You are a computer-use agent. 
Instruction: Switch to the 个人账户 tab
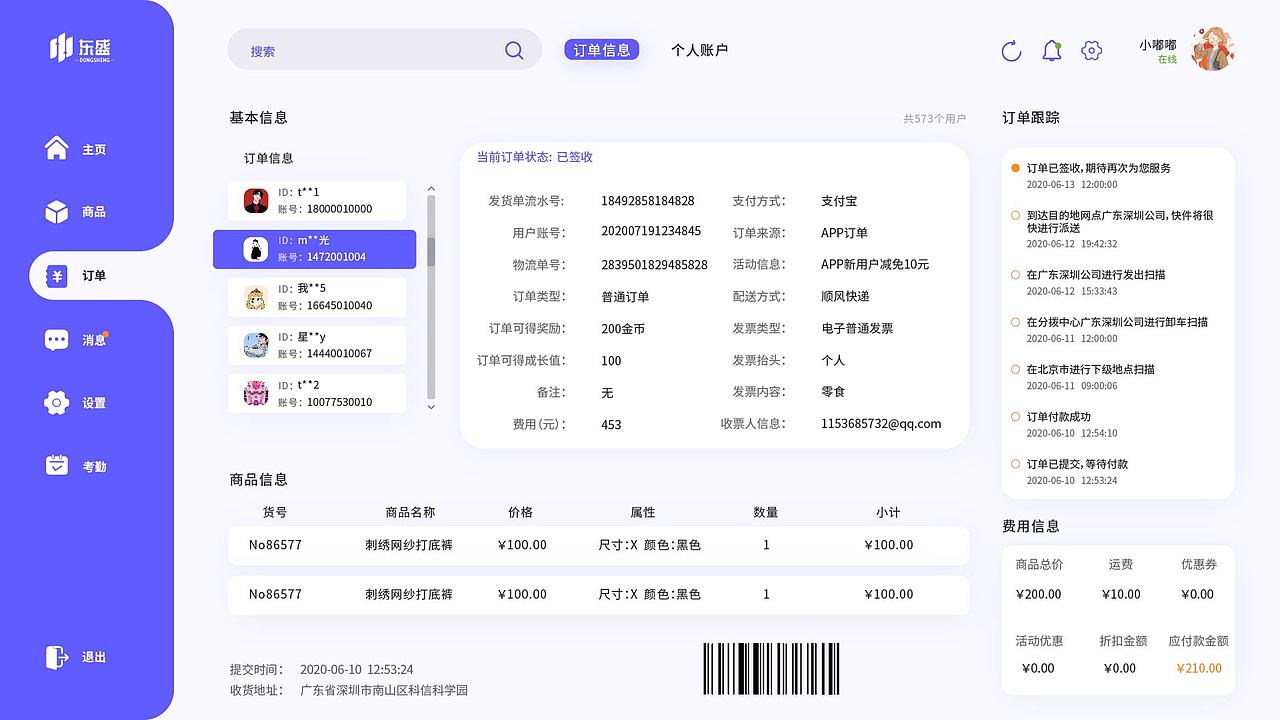pos(700,50)
